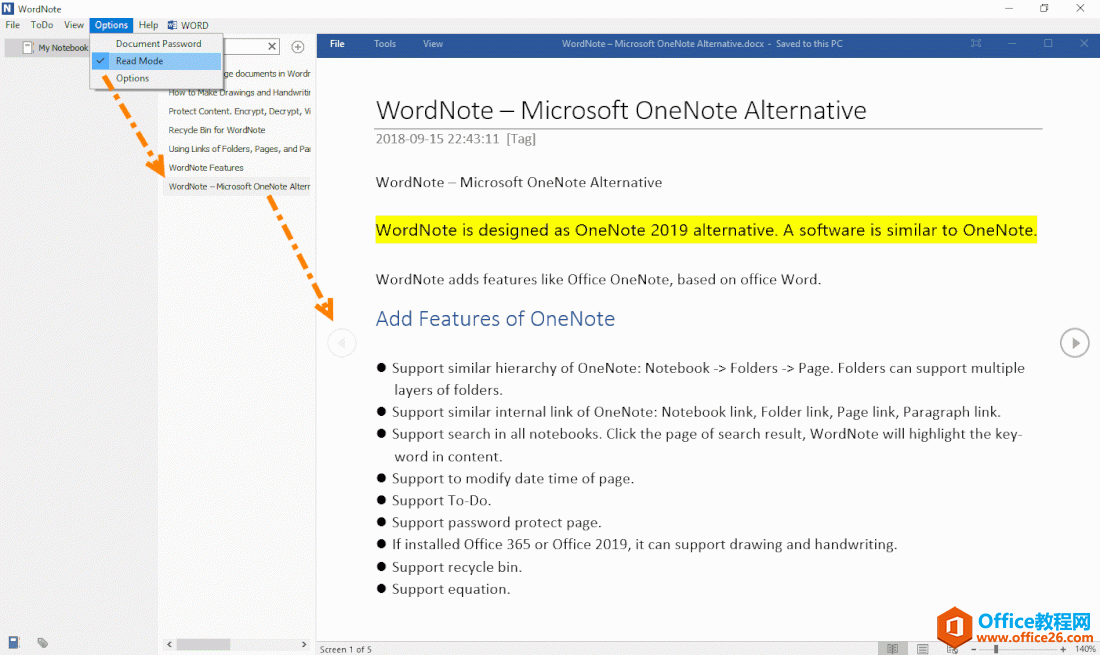Clear the search box with X icon
Screen dimensions: 1100x655
click(x=272, y=46)
